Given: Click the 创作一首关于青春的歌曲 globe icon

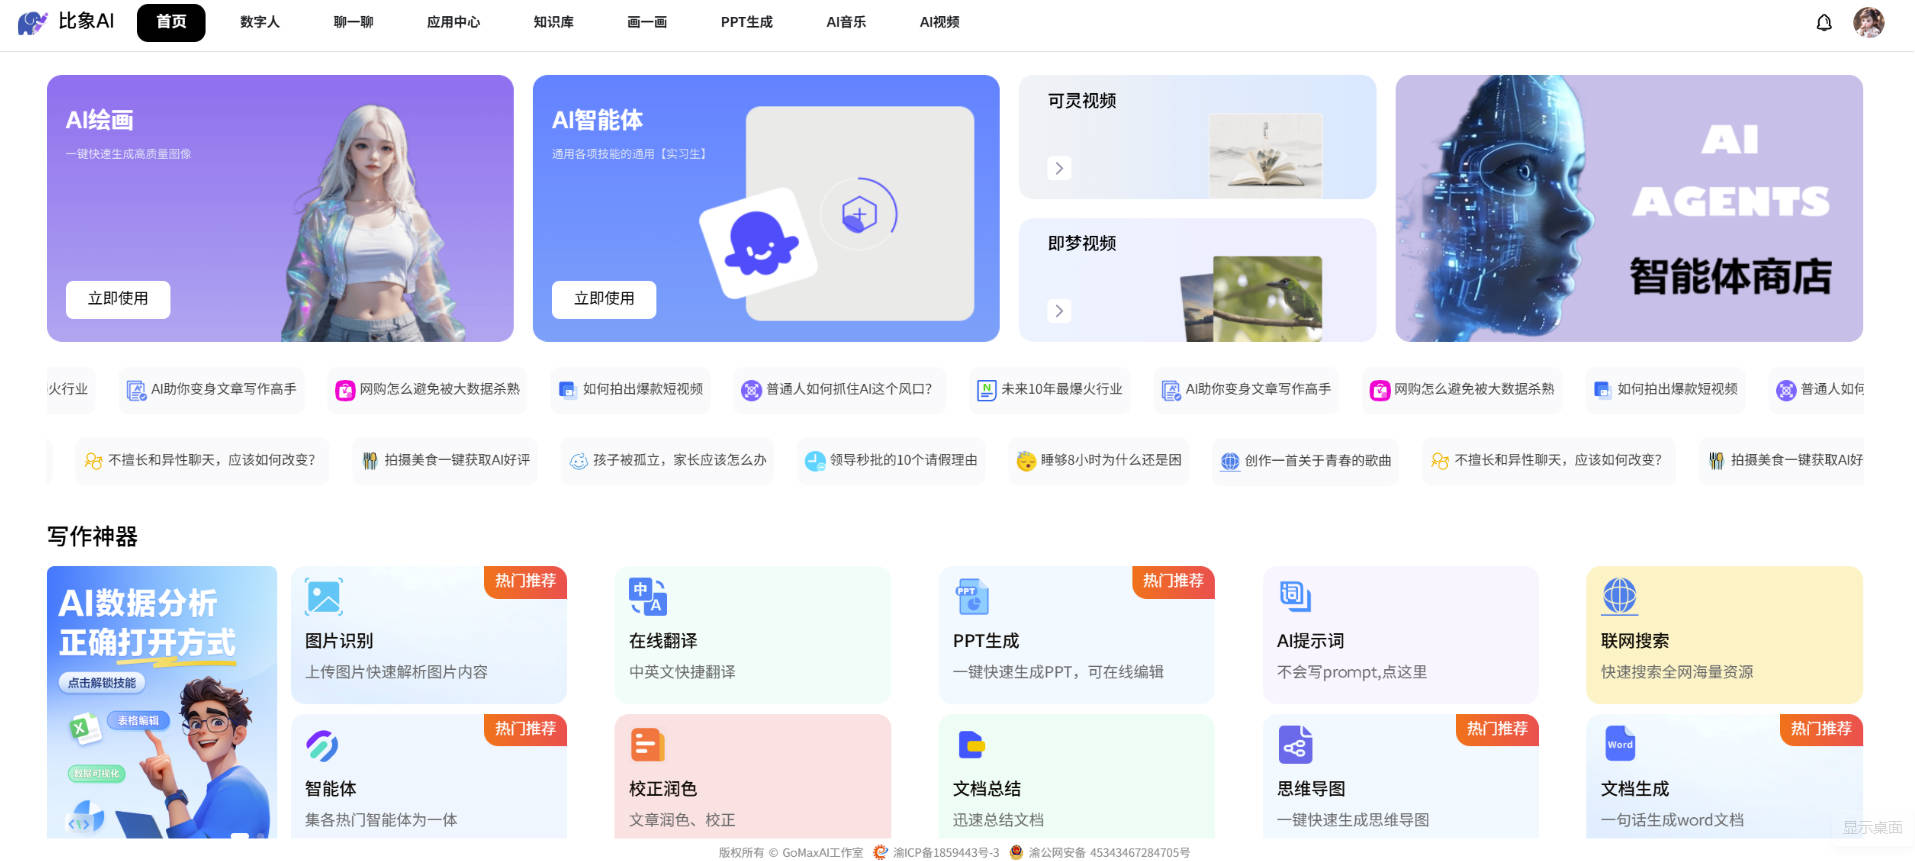Looking at the screenshot, I should click(x=1230, y=461).
